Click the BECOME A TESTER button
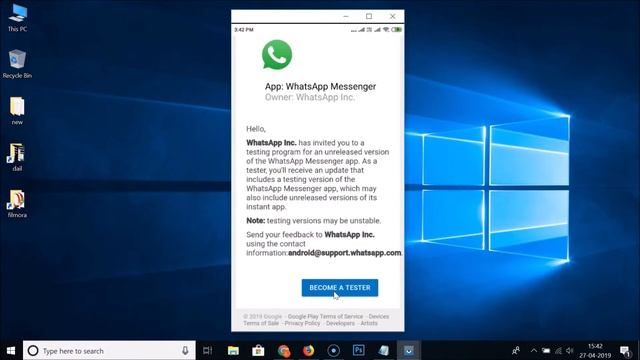 (x=340, y=288)
